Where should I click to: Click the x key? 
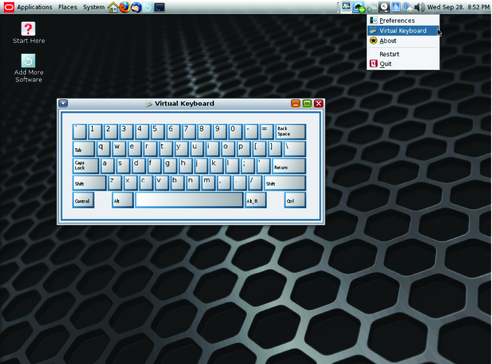130,183
